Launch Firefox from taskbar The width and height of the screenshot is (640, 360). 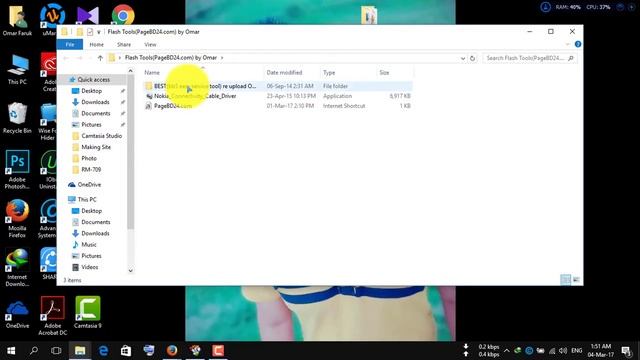tap(172, 351)
